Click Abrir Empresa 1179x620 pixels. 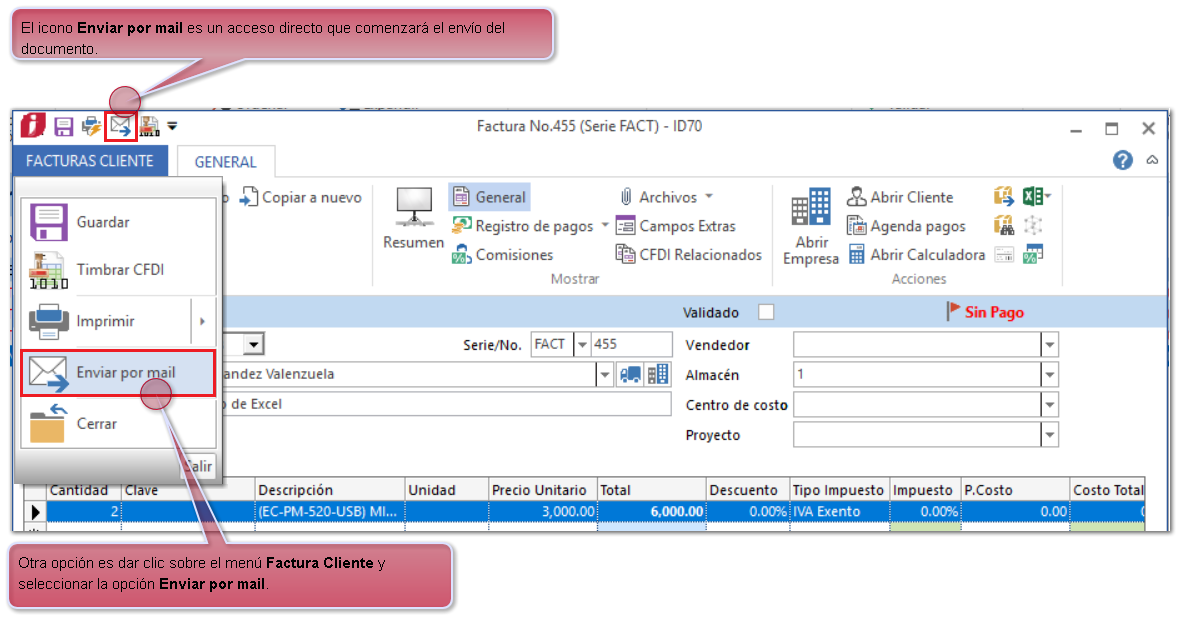(811, 227)
